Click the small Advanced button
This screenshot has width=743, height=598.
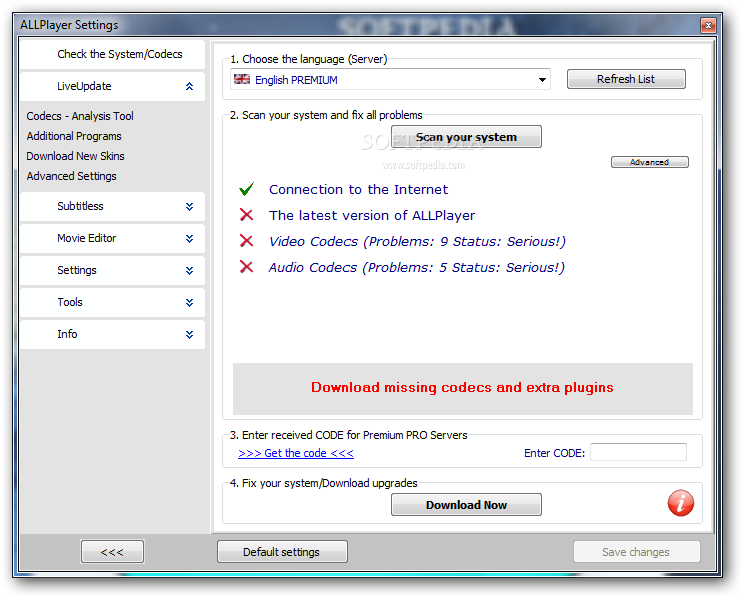(650, 162)
